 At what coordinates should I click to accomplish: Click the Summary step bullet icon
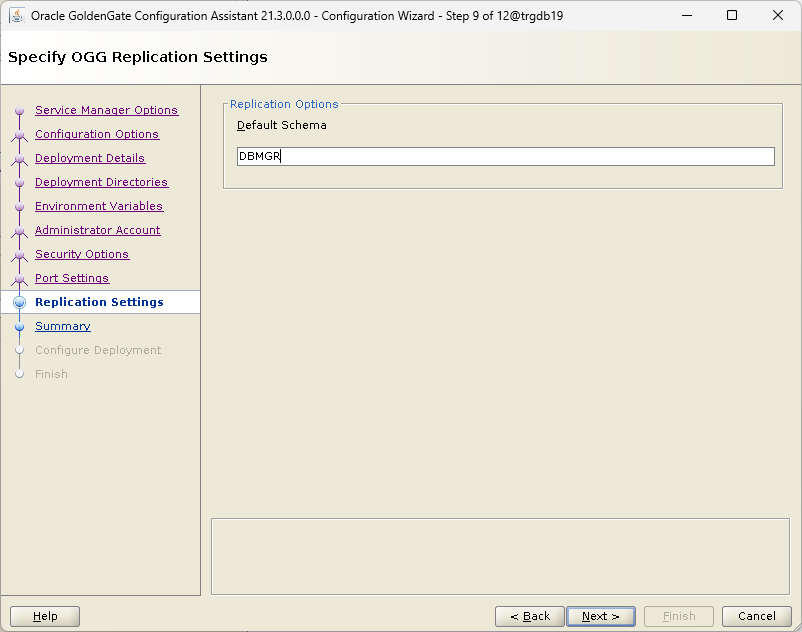[19, 326]
